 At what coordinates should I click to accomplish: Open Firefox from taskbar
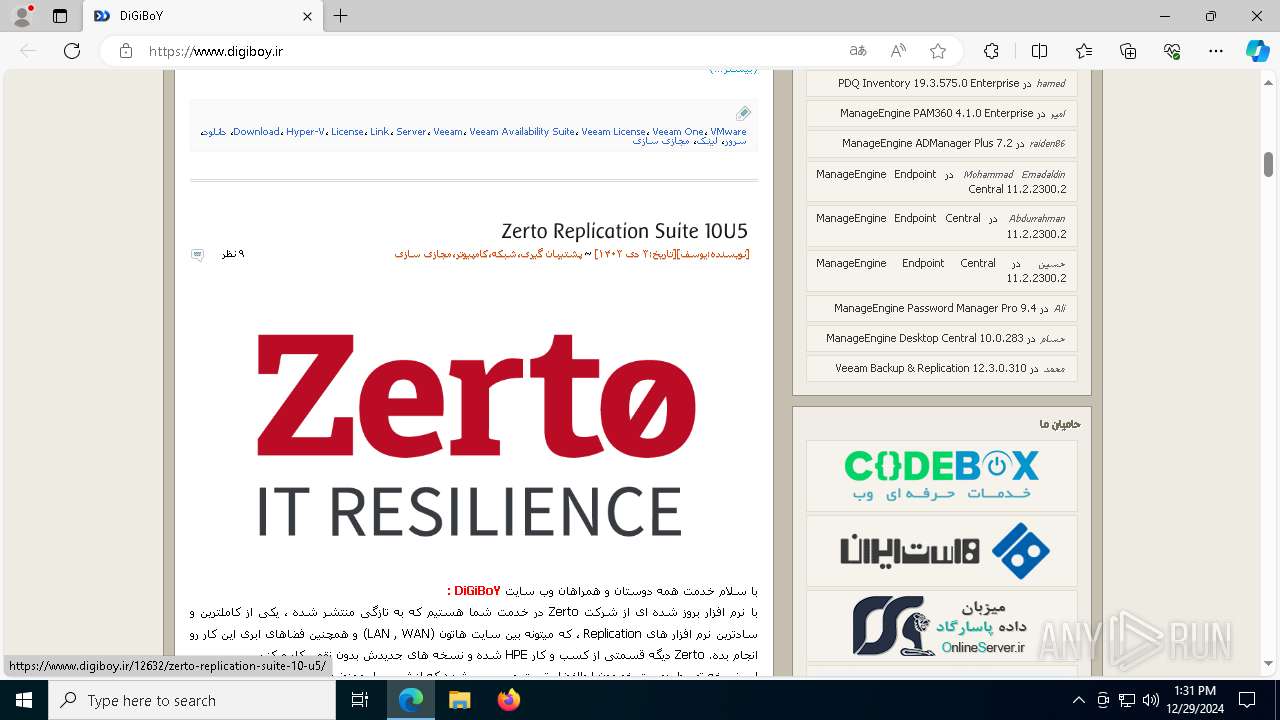508,700
